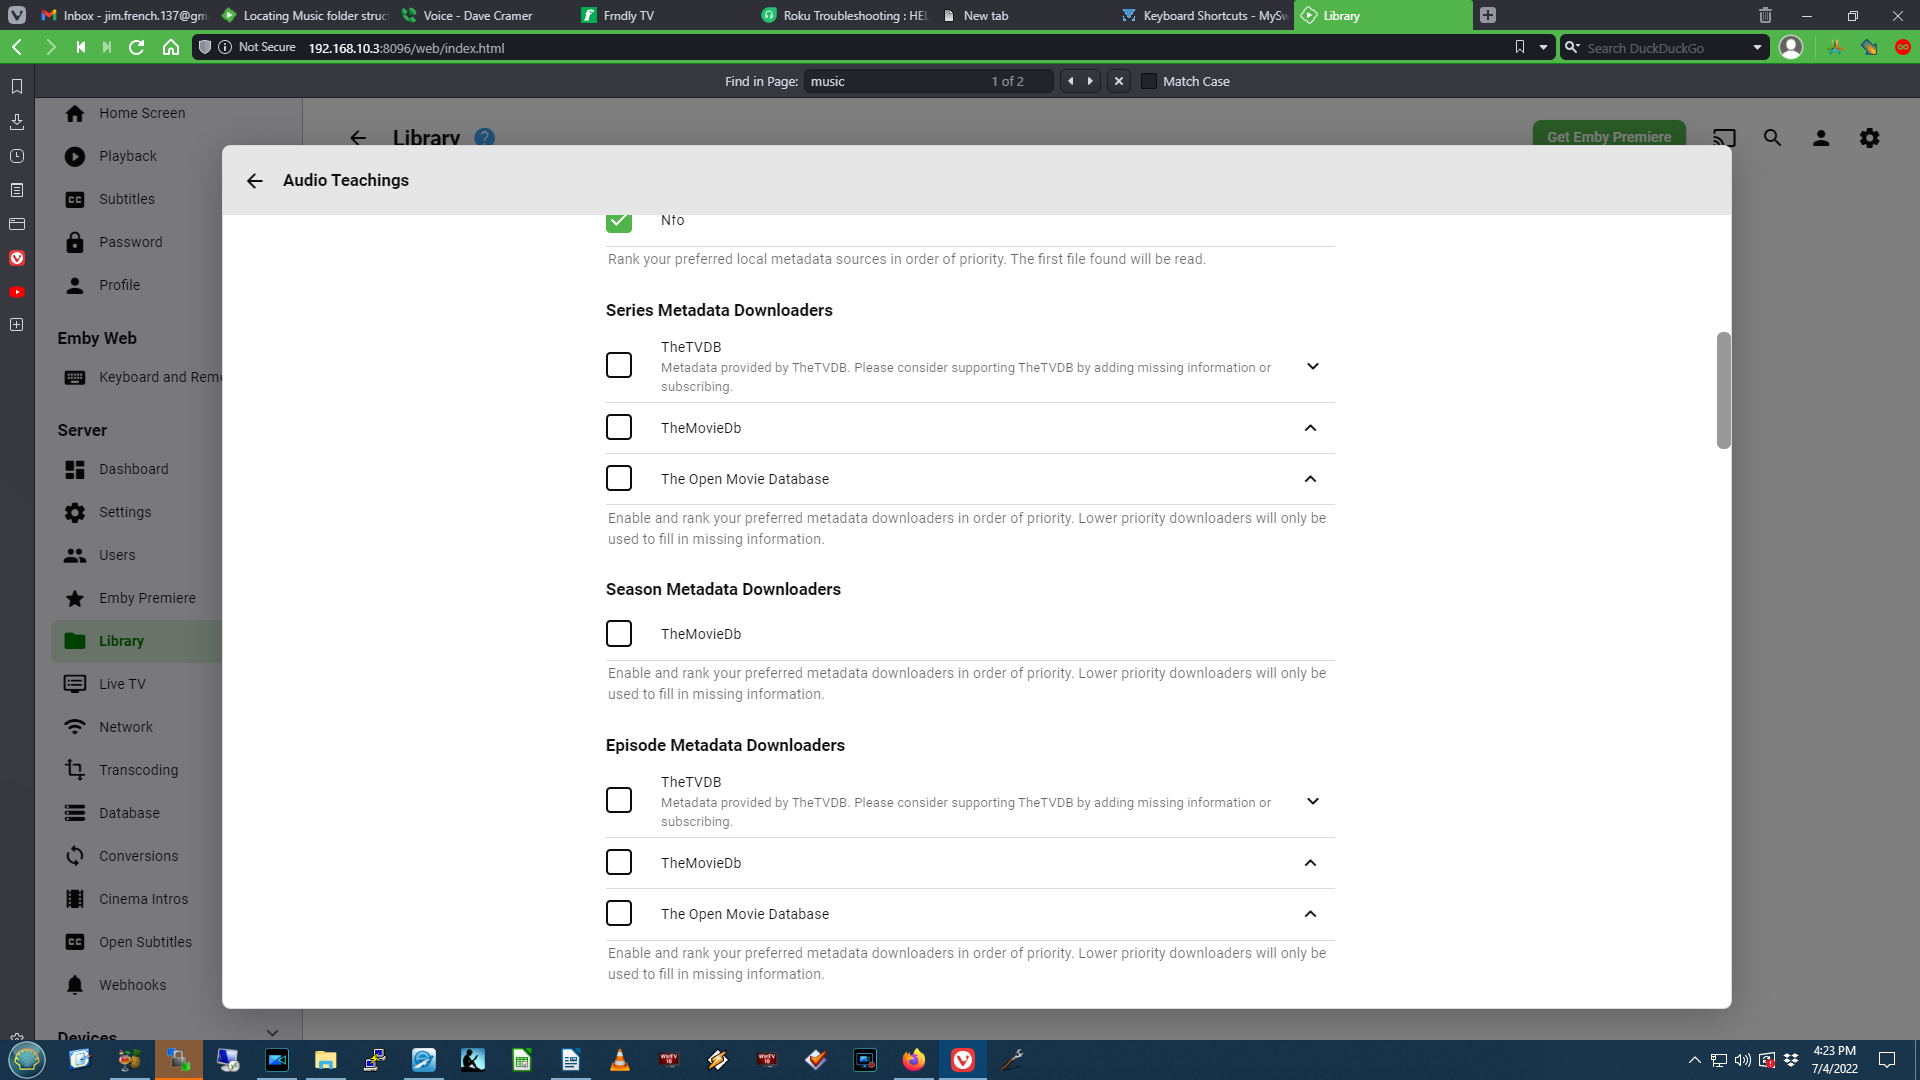
Task: Open Dashboard in the Server sidebar
Action: tap(133, 469)
